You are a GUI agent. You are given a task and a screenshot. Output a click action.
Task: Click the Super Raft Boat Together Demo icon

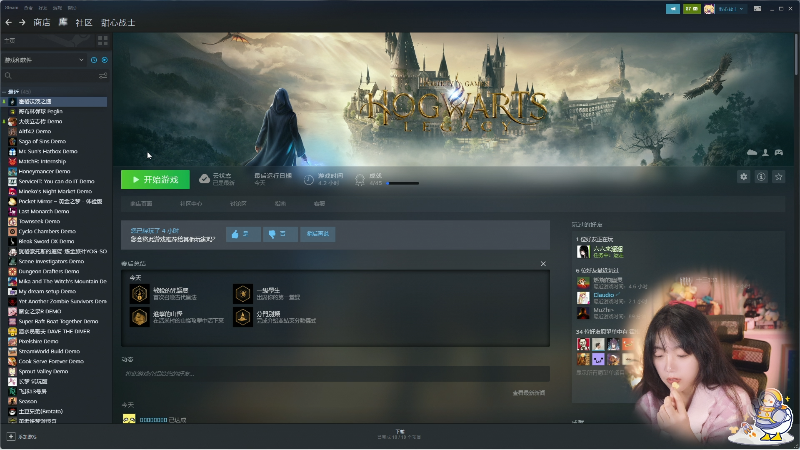pos(12,321)
